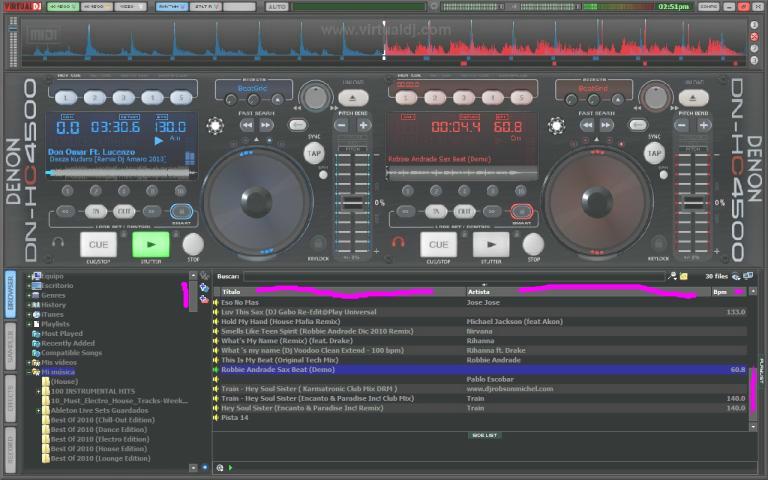768x480 pixels.
Task: Eject track using left deck unload button
Action: (x=353, y=98)
